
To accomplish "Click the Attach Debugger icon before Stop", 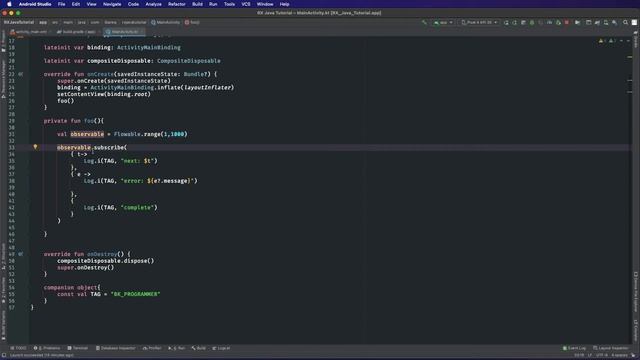I will pos(558,22).
